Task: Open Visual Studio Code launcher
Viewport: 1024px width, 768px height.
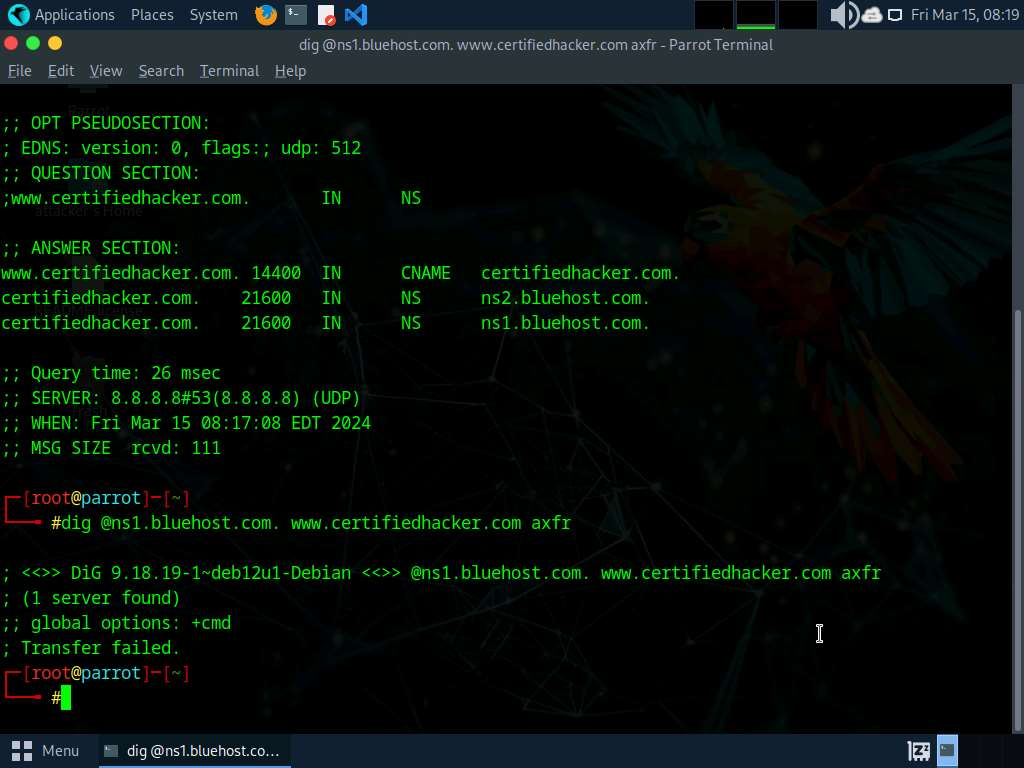Action: (355, 15)
